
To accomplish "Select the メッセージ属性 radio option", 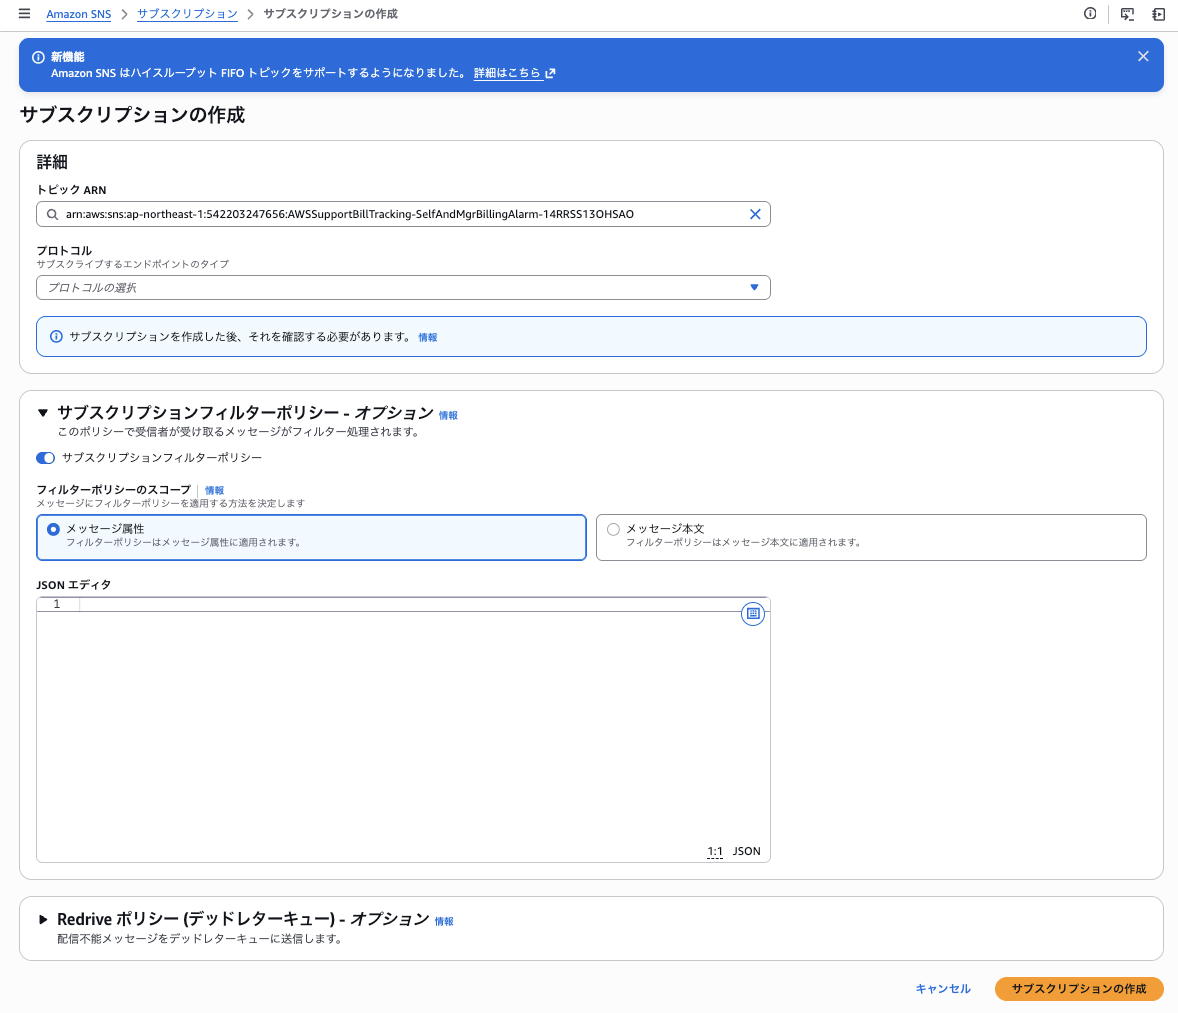I will (x=53, y=529).
